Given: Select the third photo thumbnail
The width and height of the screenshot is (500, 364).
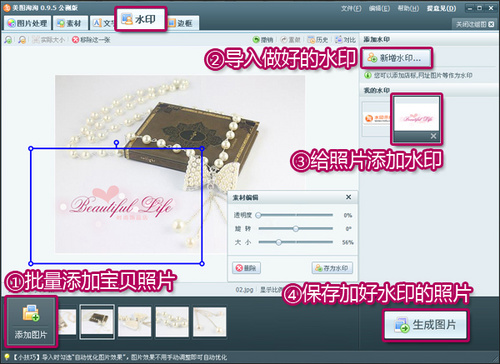Looking at the screenshot, I should pyautogui.click(x=135, y=322).
